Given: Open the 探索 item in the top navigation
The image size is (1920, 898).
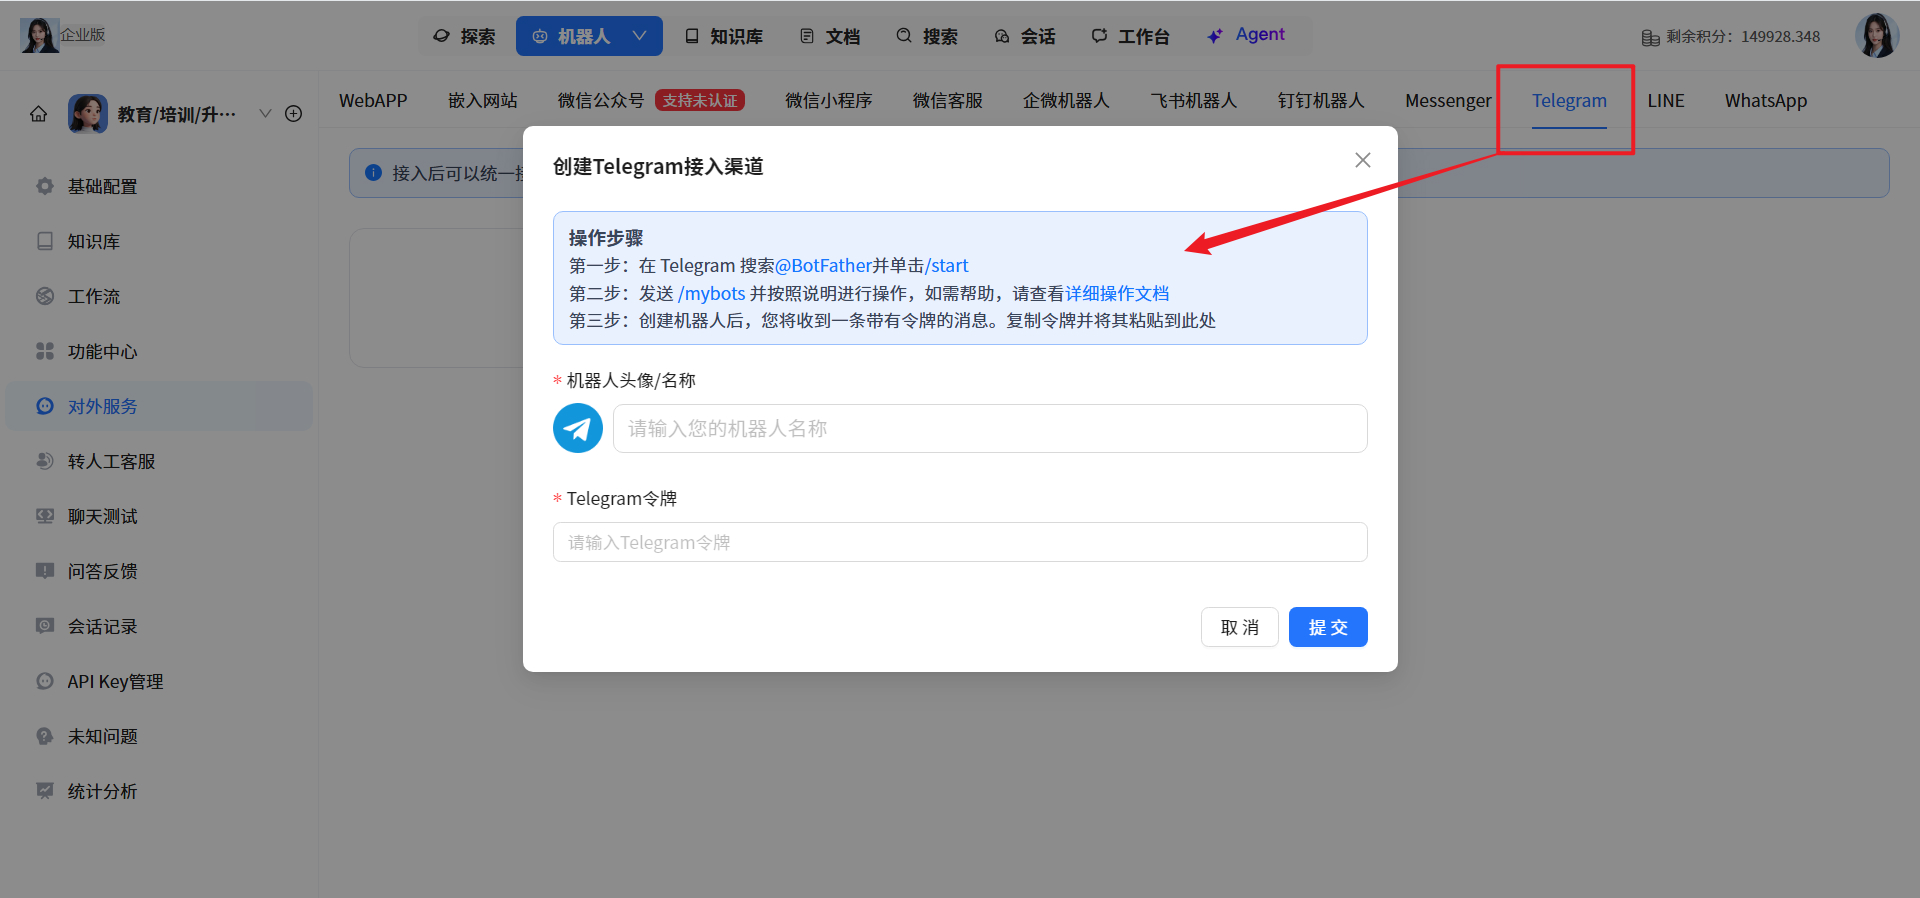Looking at the screenshot, I should 464,36.
